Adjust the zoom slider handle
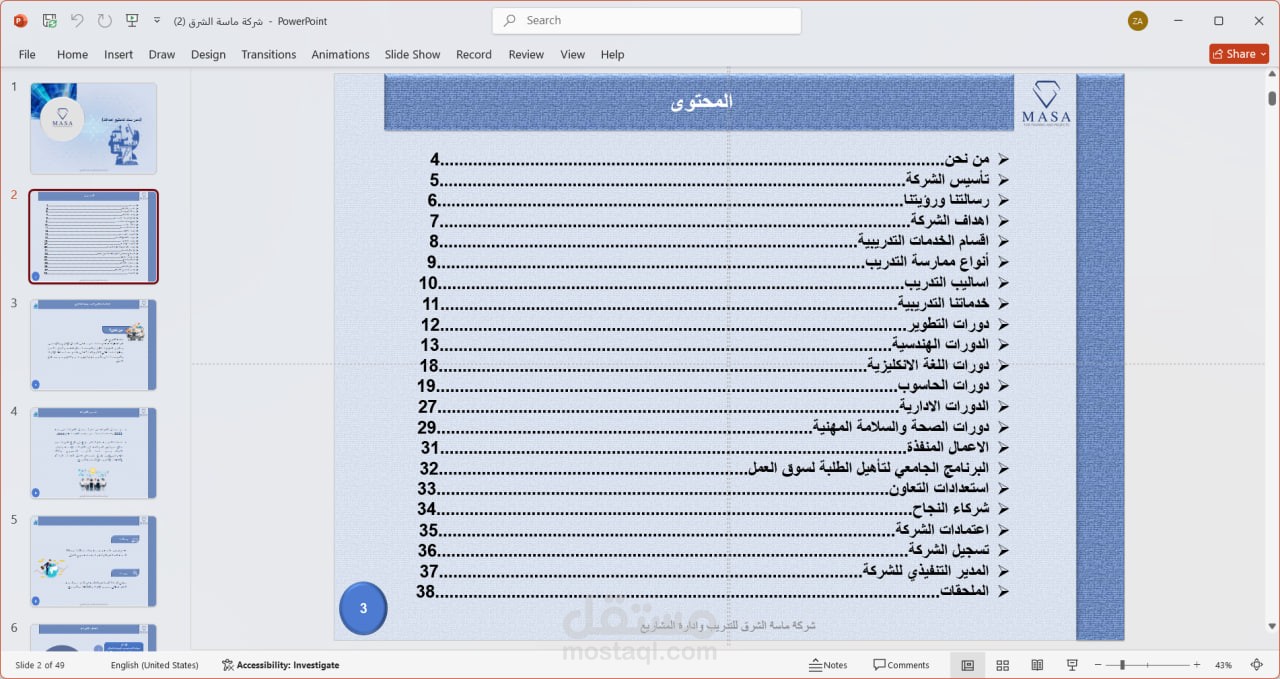The image size is (1280, 679). coord(1122,665)
